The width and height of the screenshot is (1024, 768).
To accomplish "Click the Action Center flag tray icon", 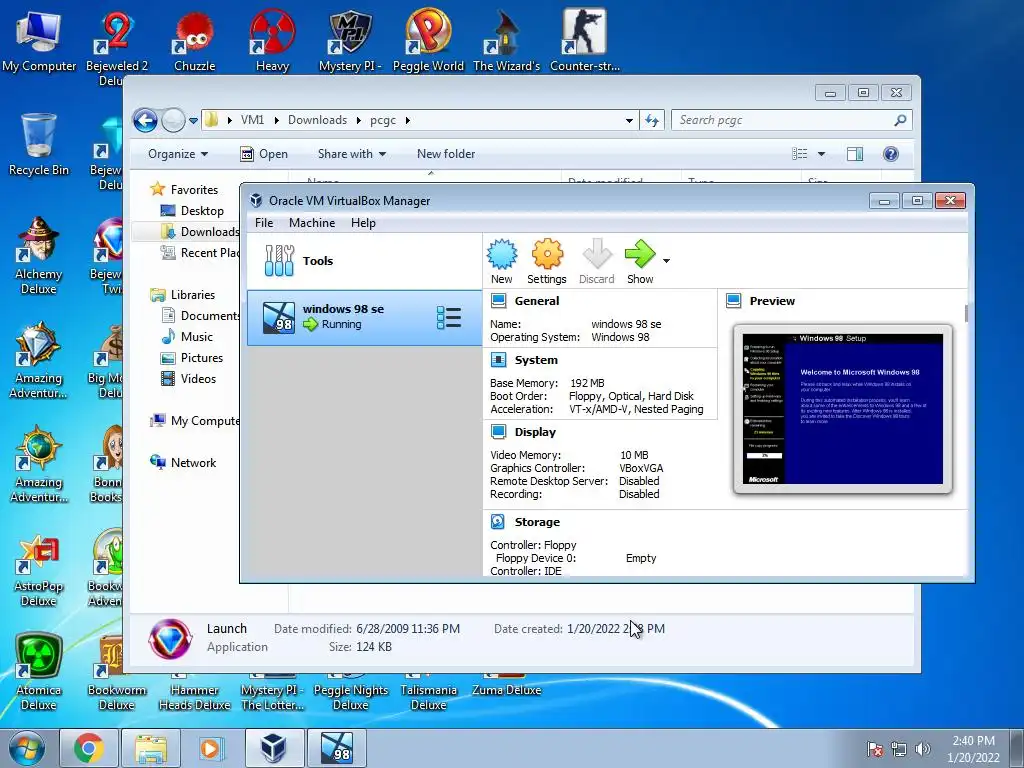I will click(874, 749).
